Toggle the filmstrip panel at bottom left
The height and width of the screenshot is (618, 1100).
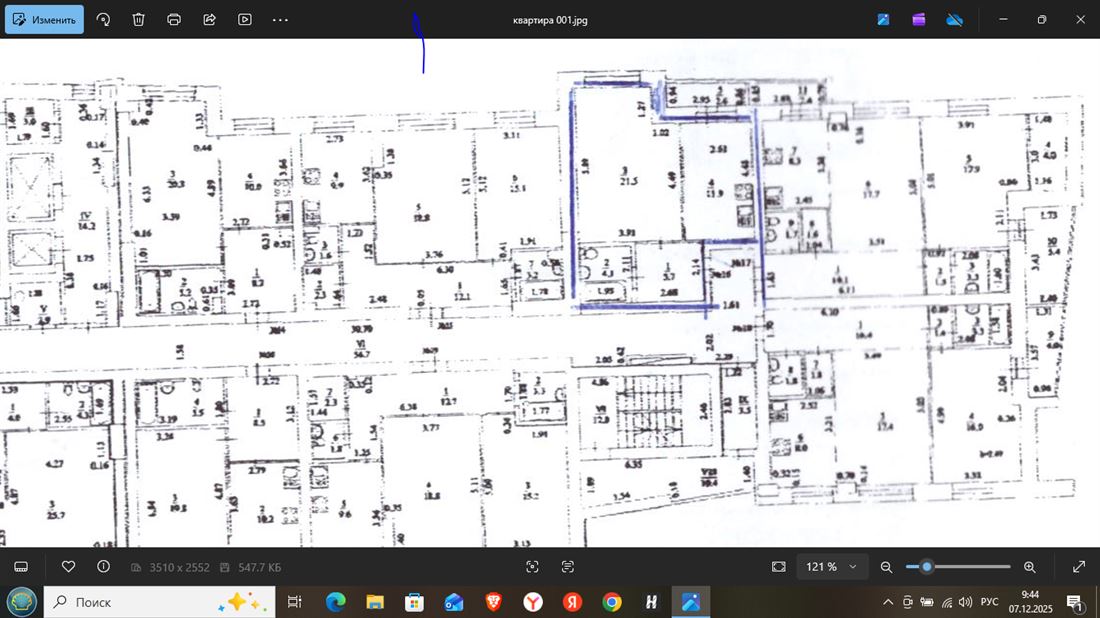pos(20,566)
